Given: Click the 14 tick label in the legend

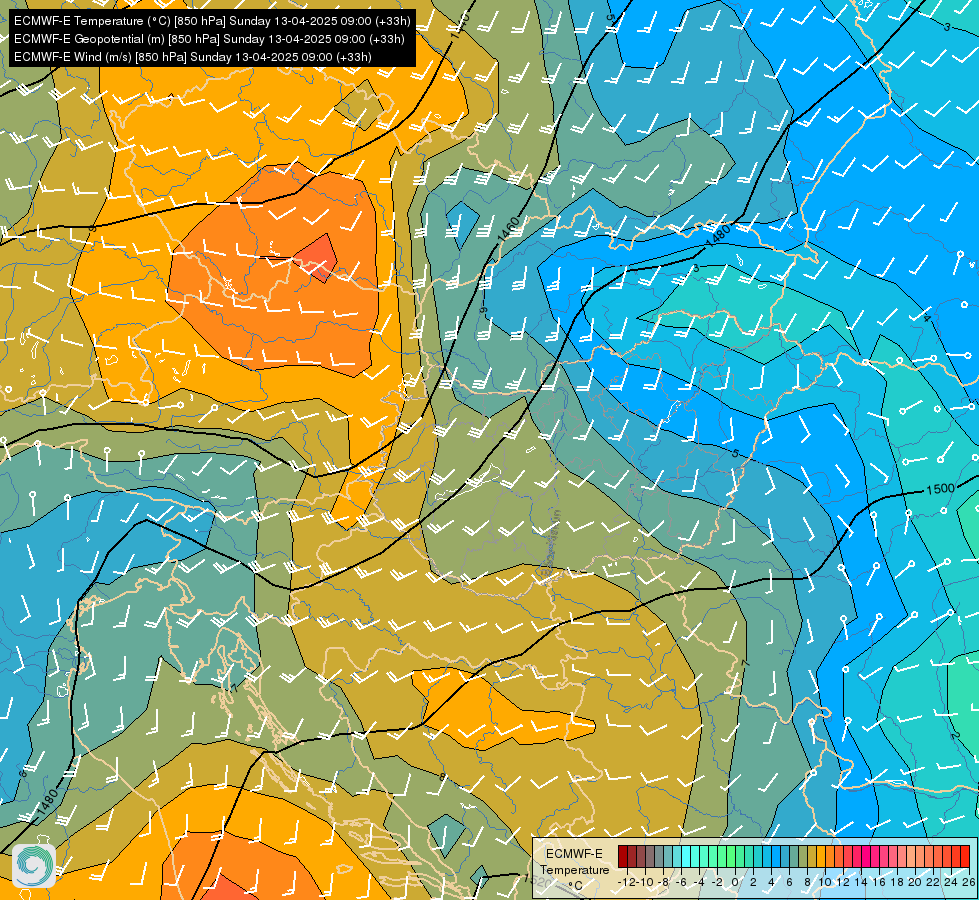Looking at the screenshot, I should pyautogui.click(x=861, y=882).
